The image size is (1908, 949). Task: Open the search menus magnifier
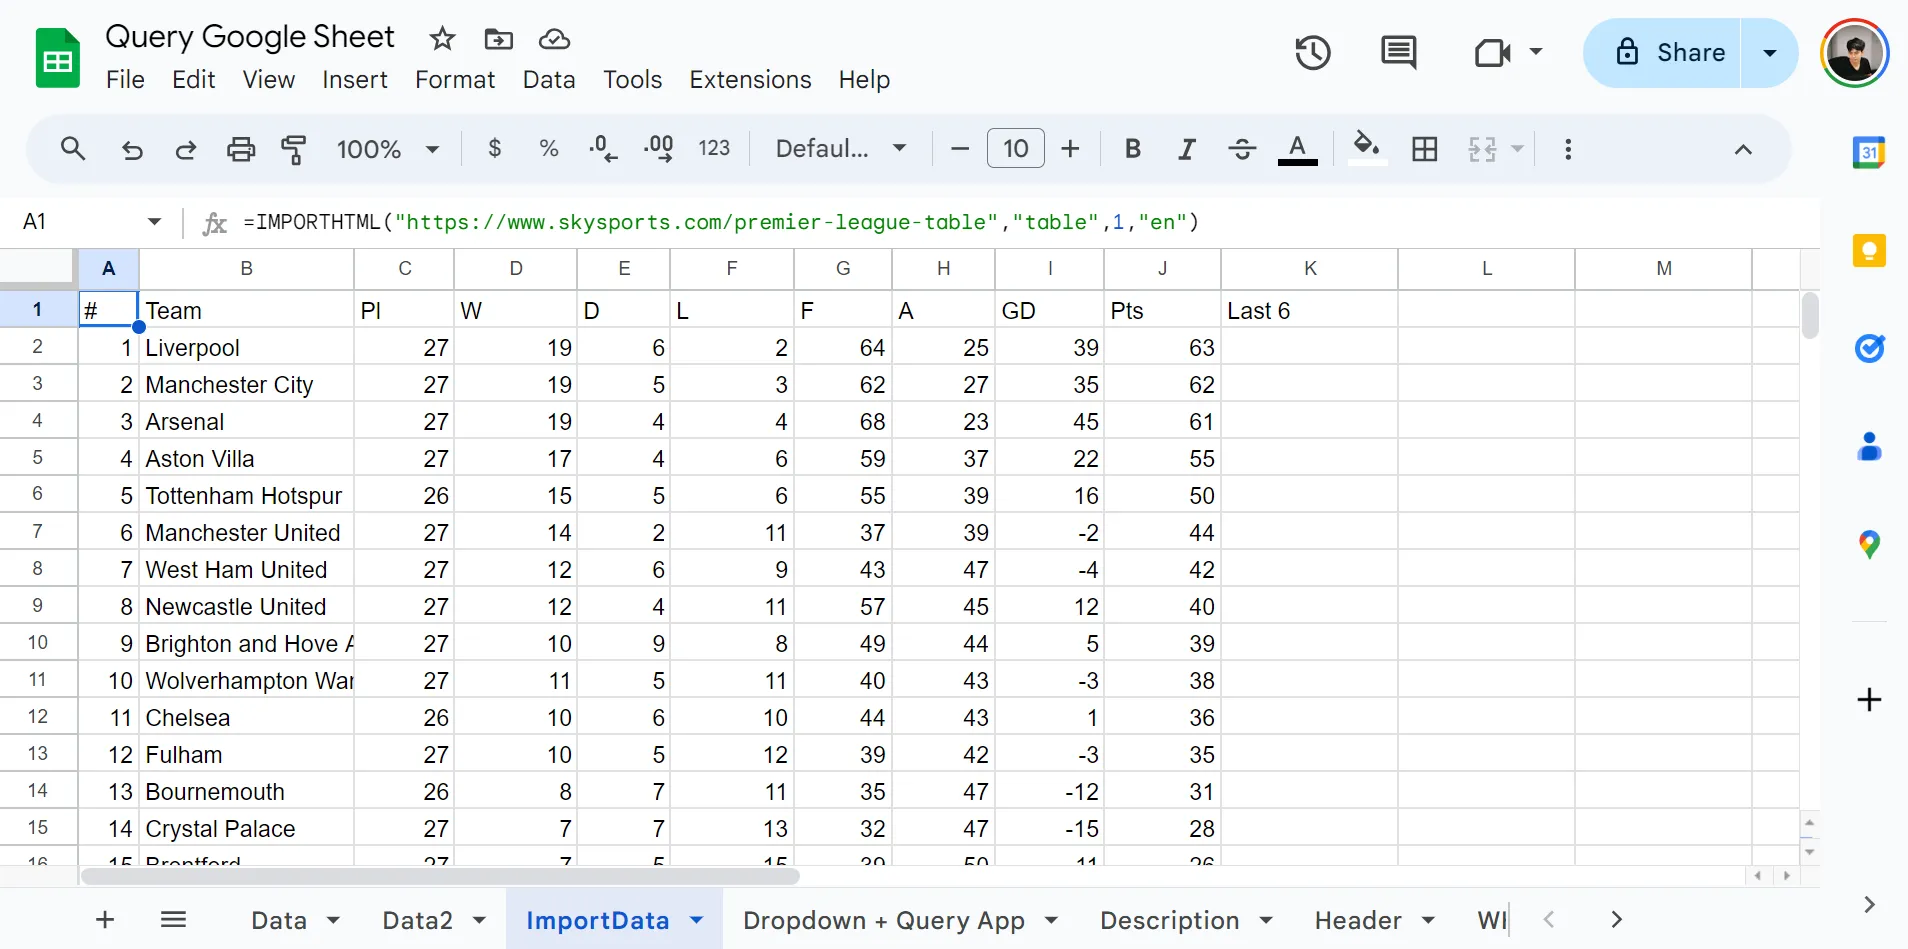pos(73,149)
